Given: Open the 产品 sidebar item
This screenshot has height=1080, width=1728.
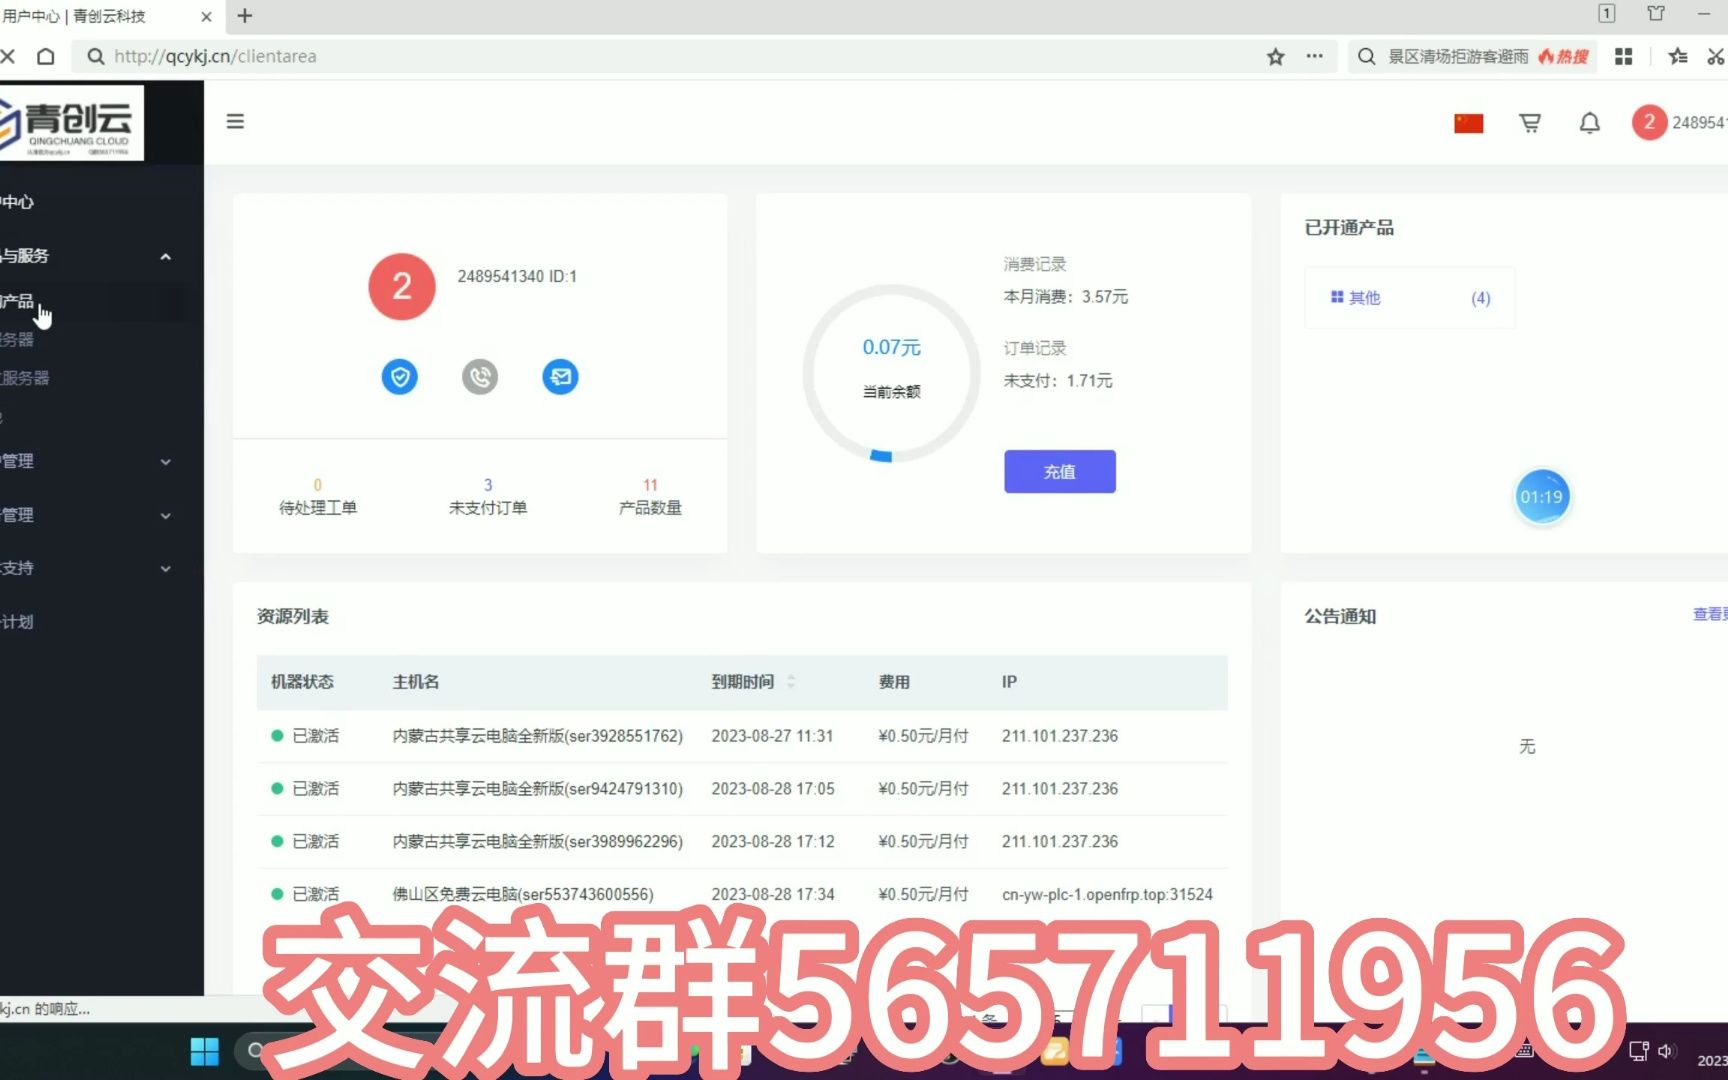Looking at the screenshot, I should [18, 301].
